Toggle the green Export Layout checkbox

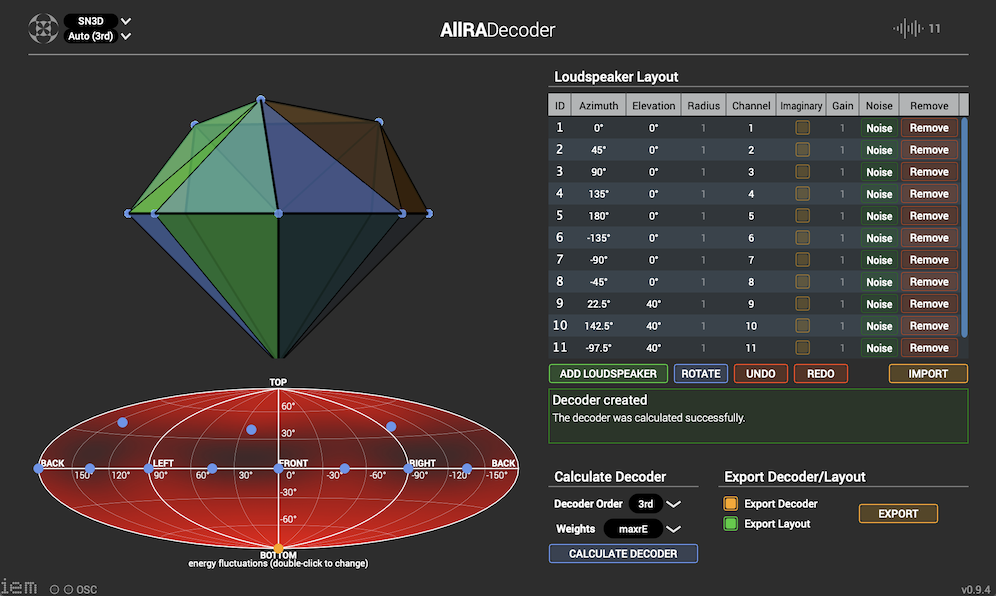(x=730, y=524)
